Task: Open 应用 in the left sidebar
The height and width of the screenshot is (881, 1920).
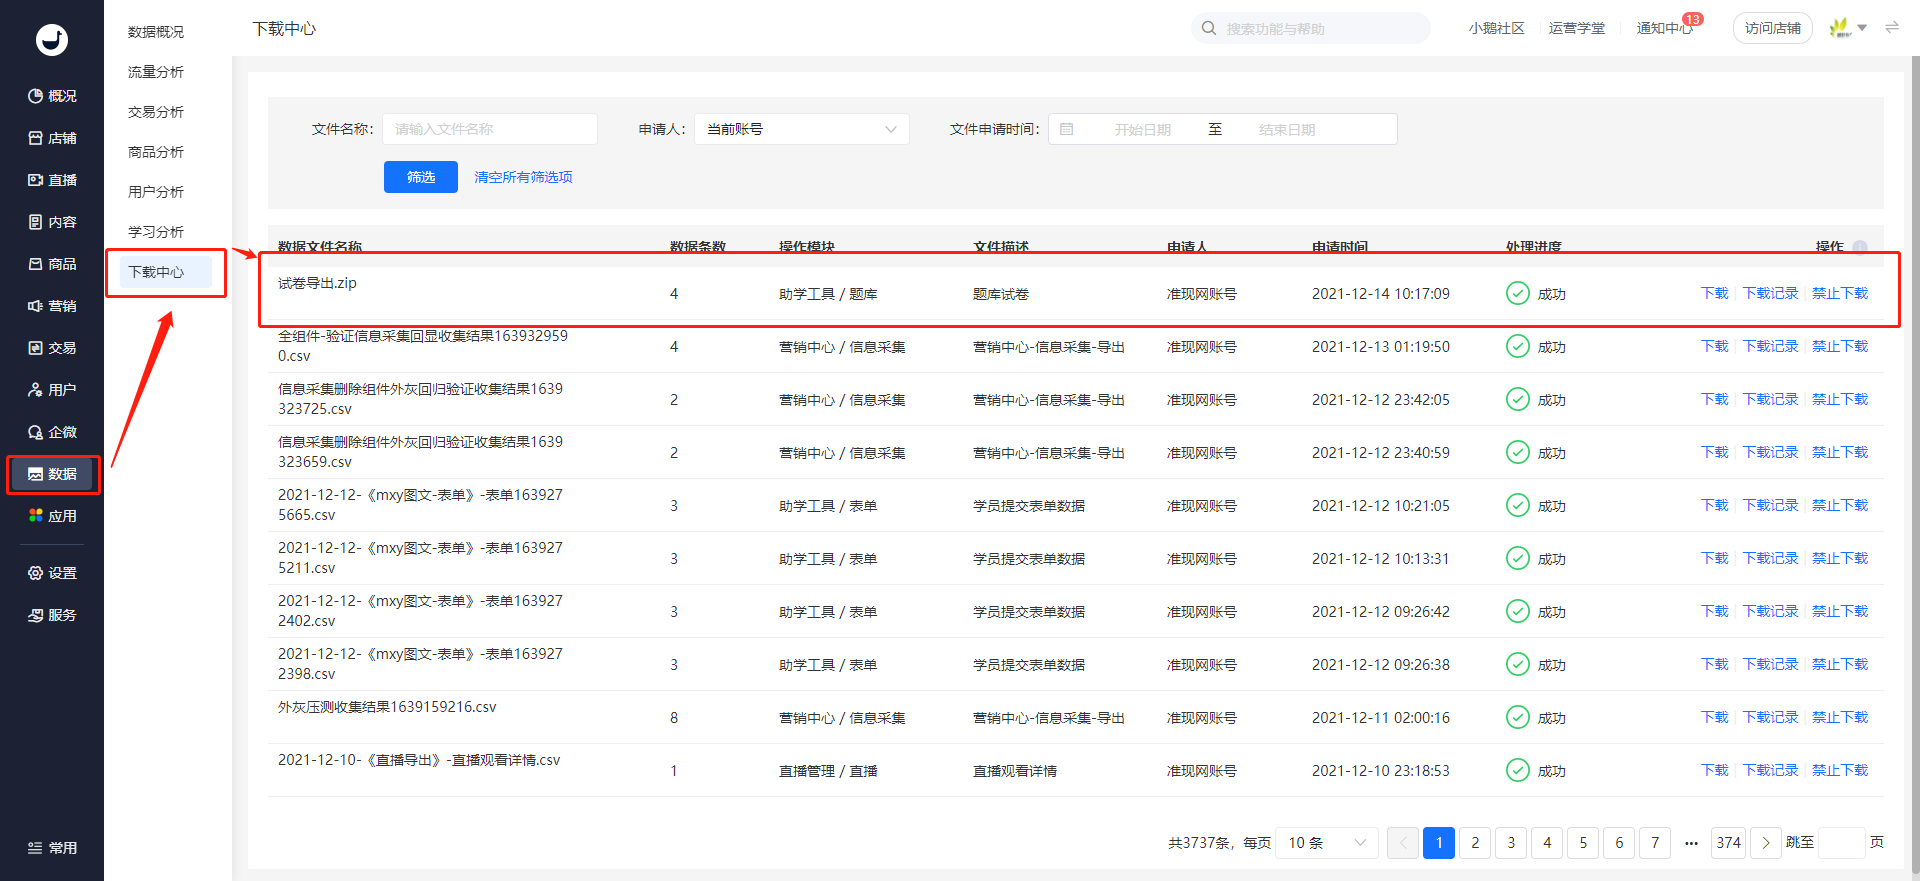Action: [52, 516]
